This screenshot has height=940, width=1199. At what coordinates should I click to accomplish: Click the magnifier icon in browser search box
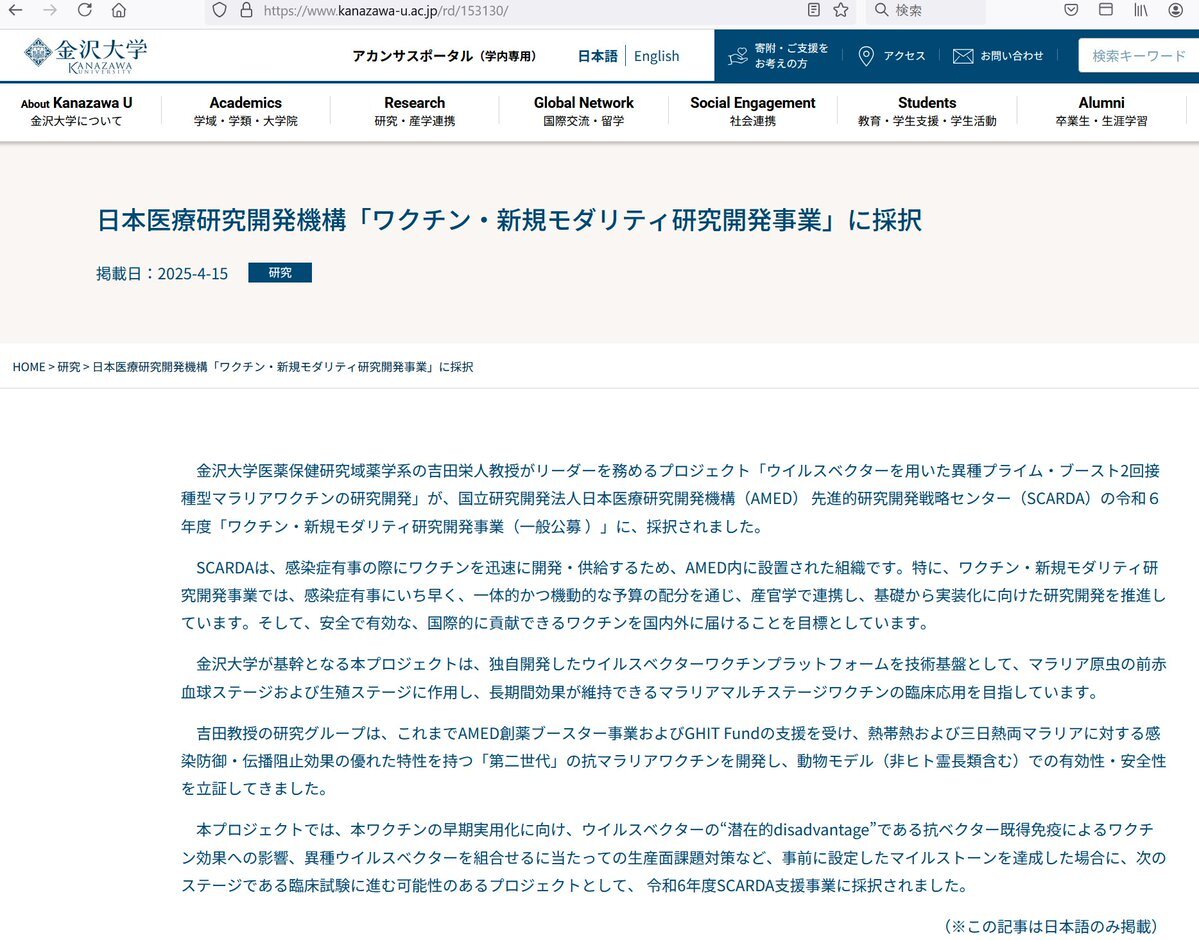tap(882, 10)
